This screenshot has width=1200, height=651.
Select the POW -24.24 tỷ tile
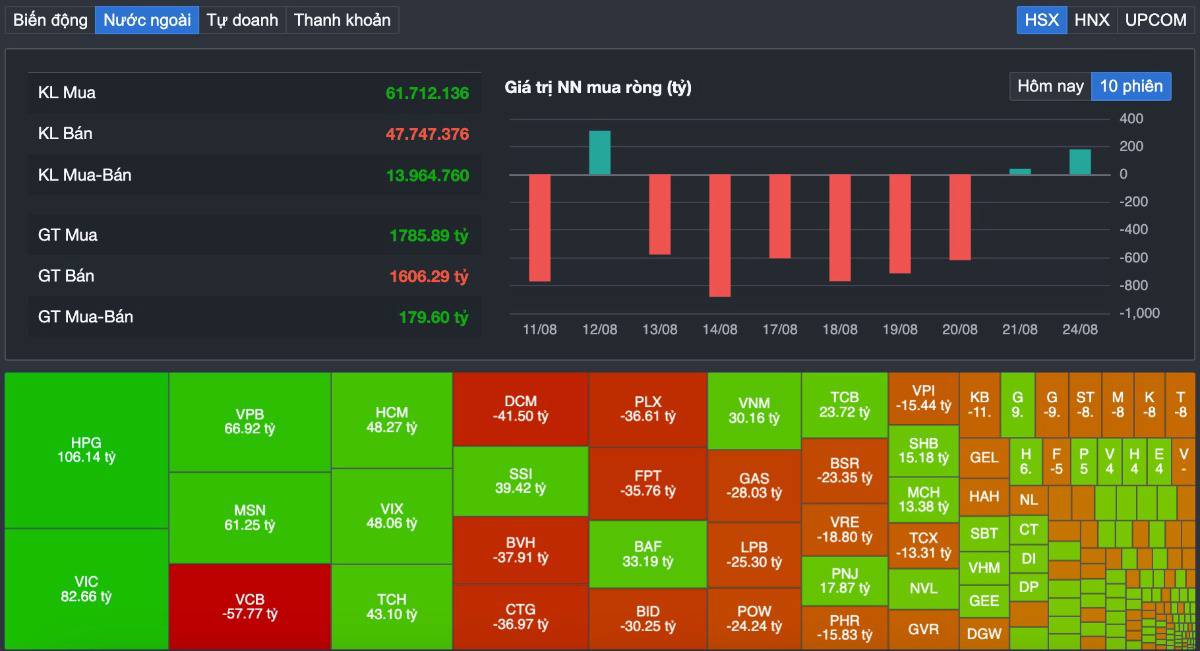click(x=755, y=619)
